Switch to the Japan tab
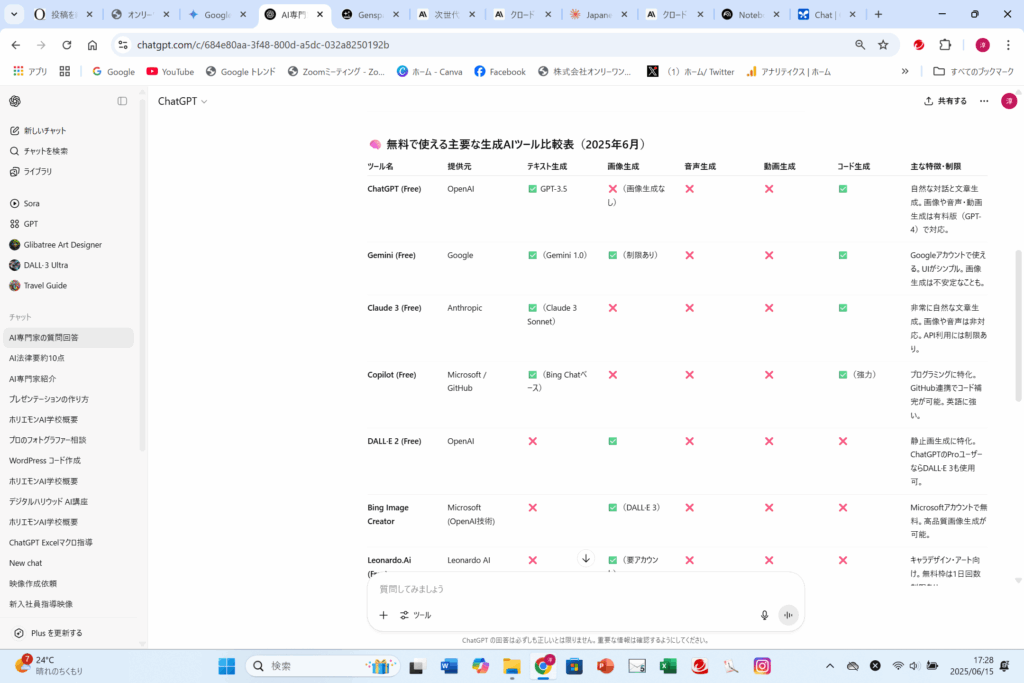The width and height of the screenshot is (1024, 683). click(598, 14)
